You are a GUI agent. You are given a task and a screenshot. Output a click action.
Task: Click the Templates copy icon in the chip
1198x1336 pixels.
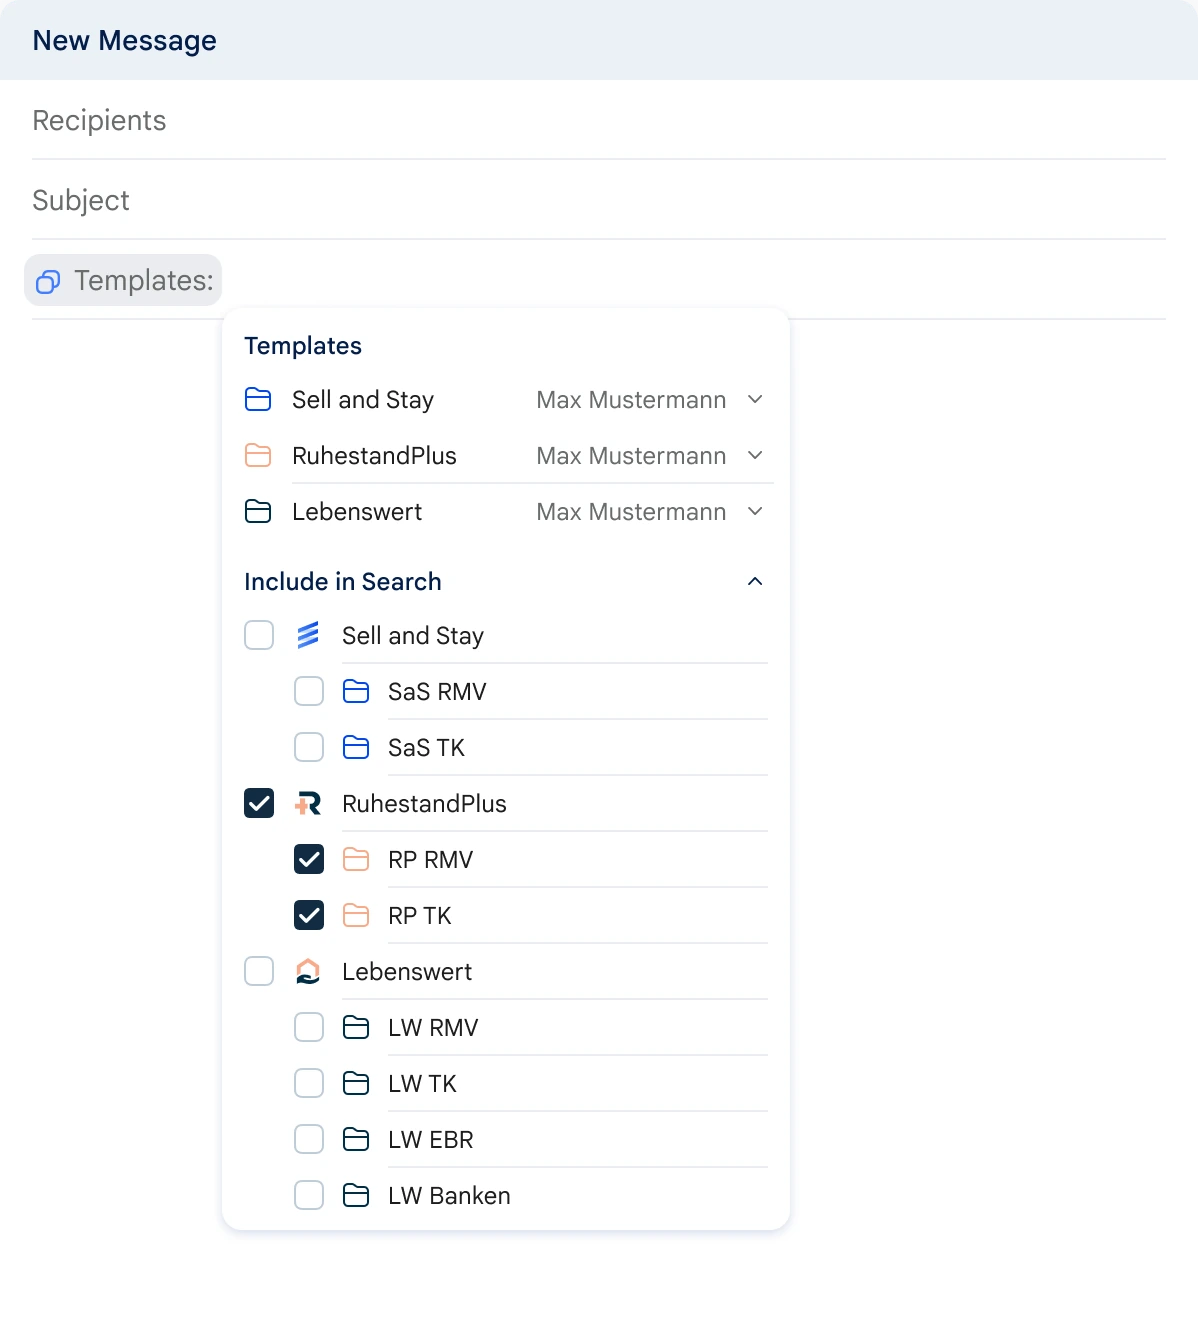coord(48,282)
